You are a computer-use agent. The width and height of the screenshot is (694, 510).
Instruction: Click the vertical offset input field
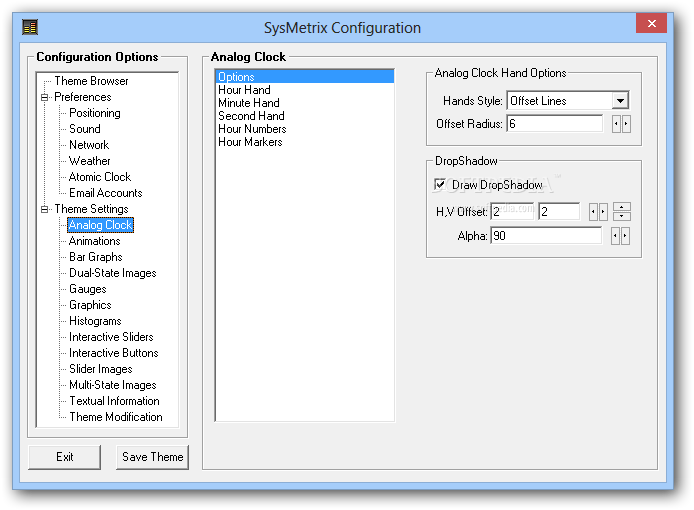click(x=559, y=212)
